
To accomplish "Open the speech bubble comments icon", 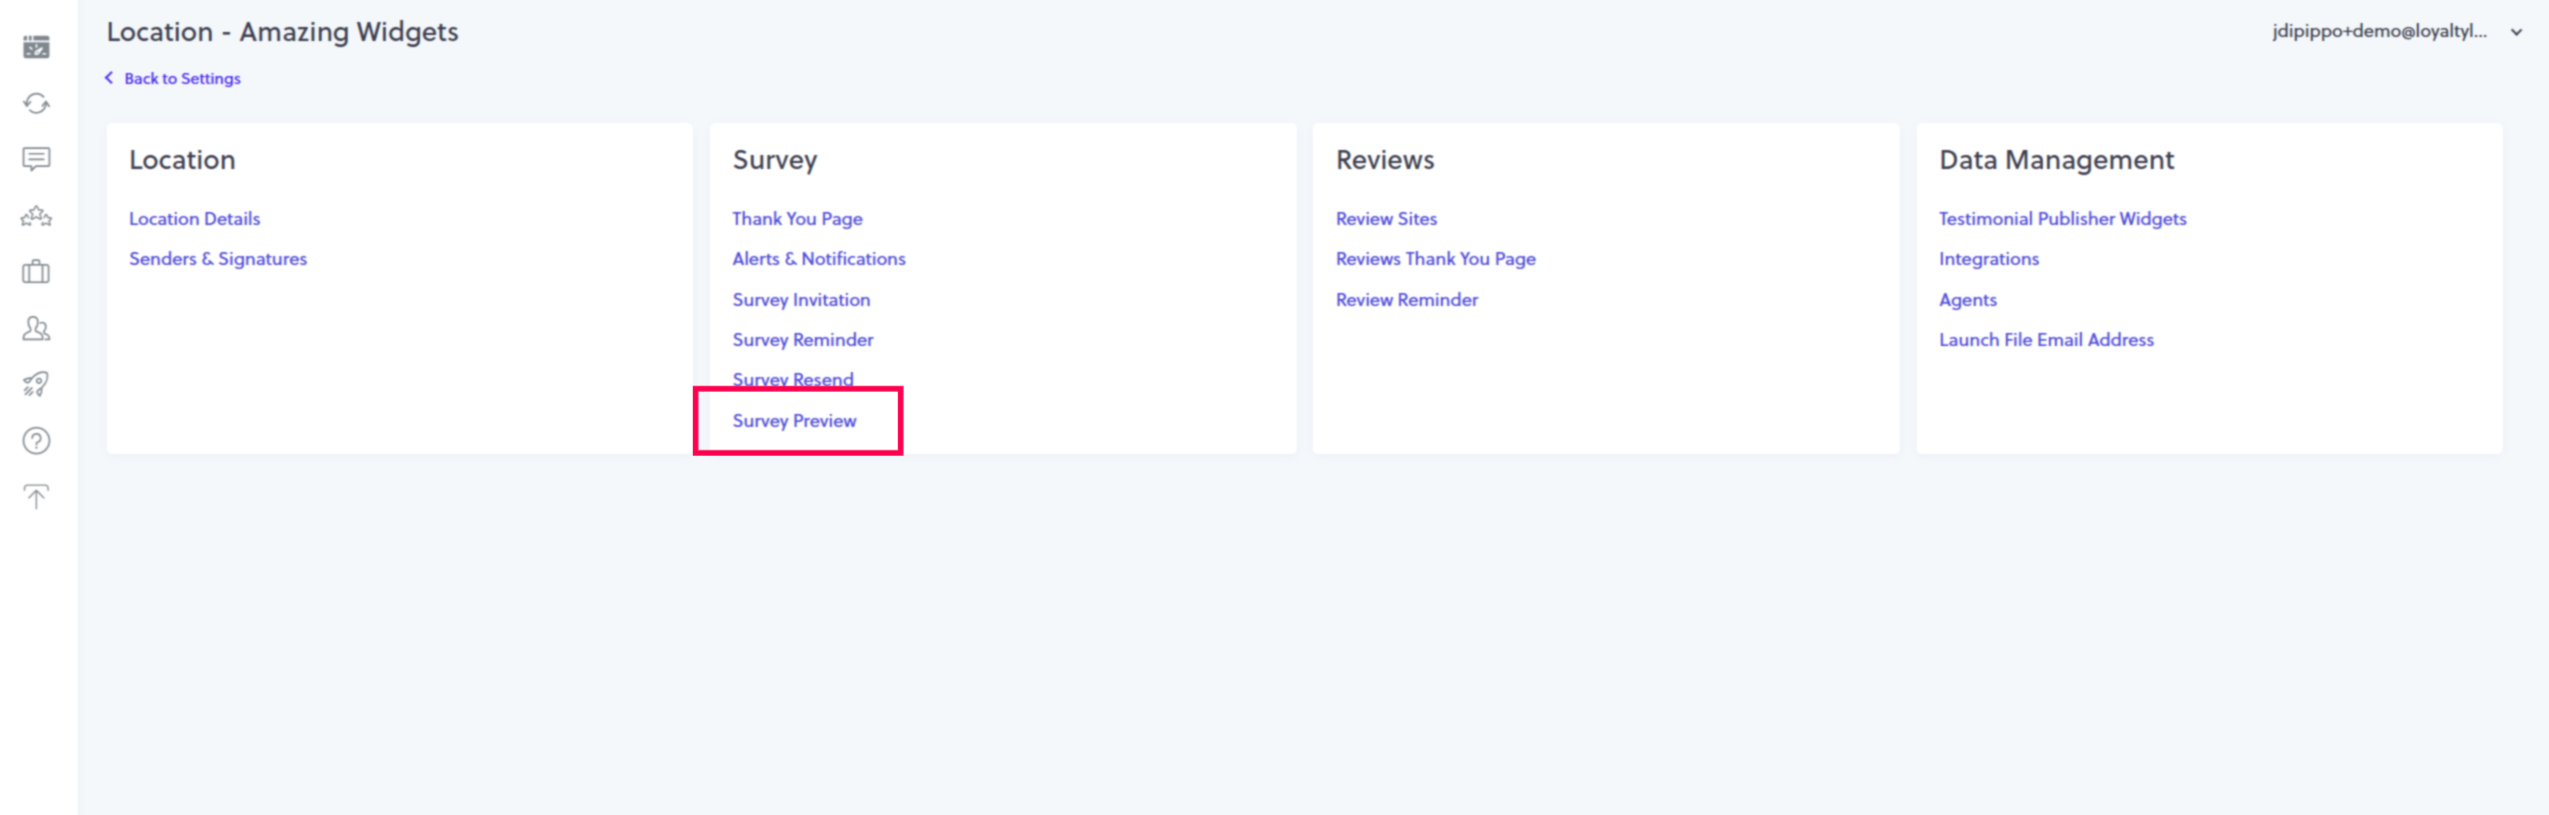I will (x=36, y=159).
